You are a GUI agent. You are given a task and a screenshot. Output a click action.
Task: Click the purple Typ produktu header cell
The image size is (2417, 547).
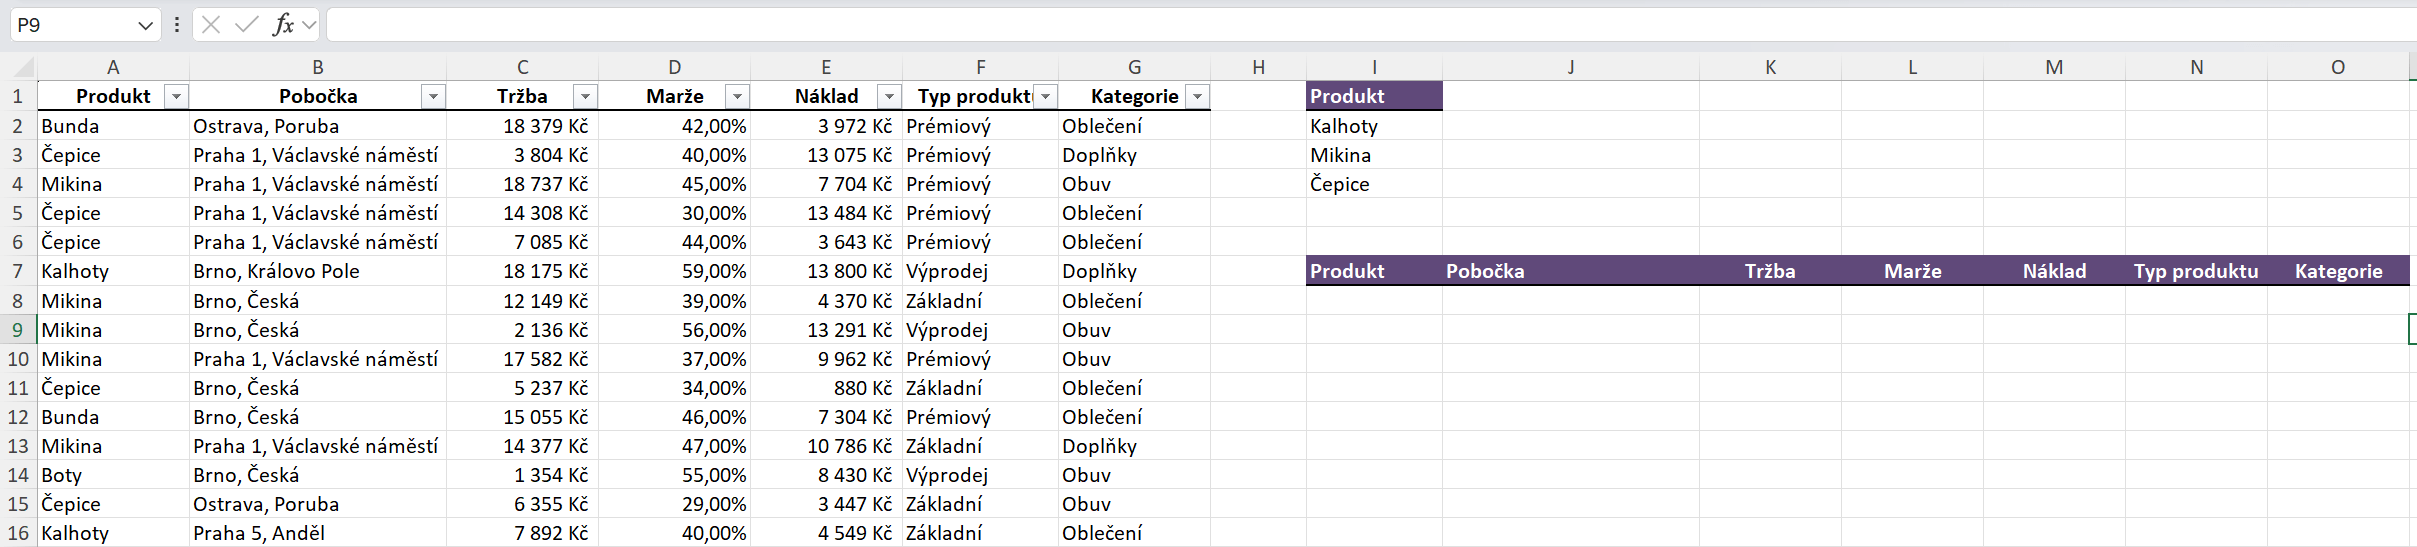pyautogui.click(x=2195, y=271)
